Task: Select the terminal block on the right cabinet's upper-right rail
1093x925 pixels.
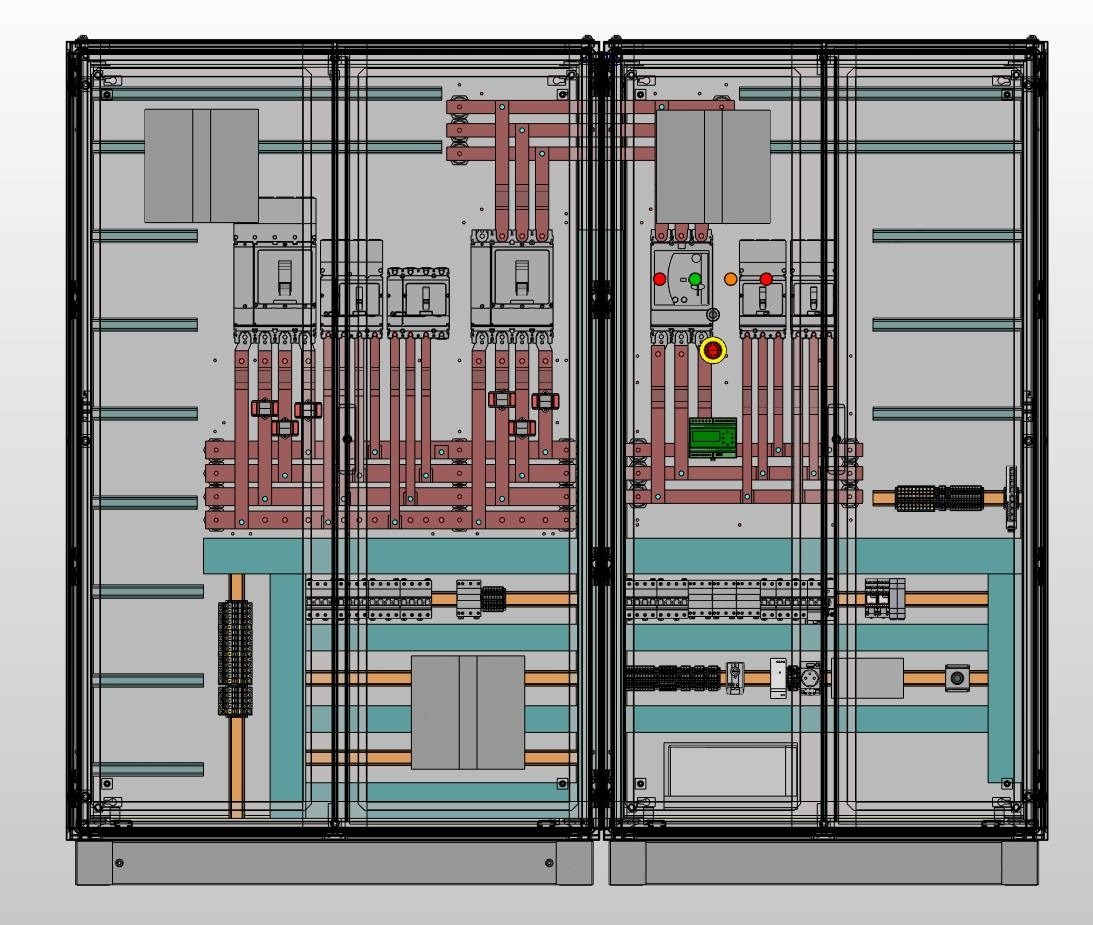Action: click(939, 498)
